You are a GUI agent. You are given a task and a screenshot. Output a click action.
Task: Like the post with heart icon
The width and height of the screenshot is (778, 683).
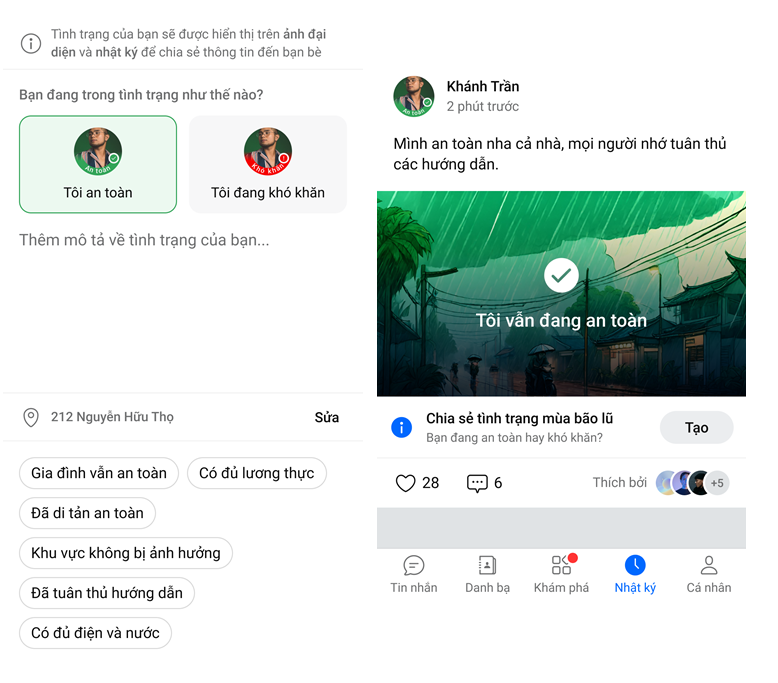pos(405,483)
